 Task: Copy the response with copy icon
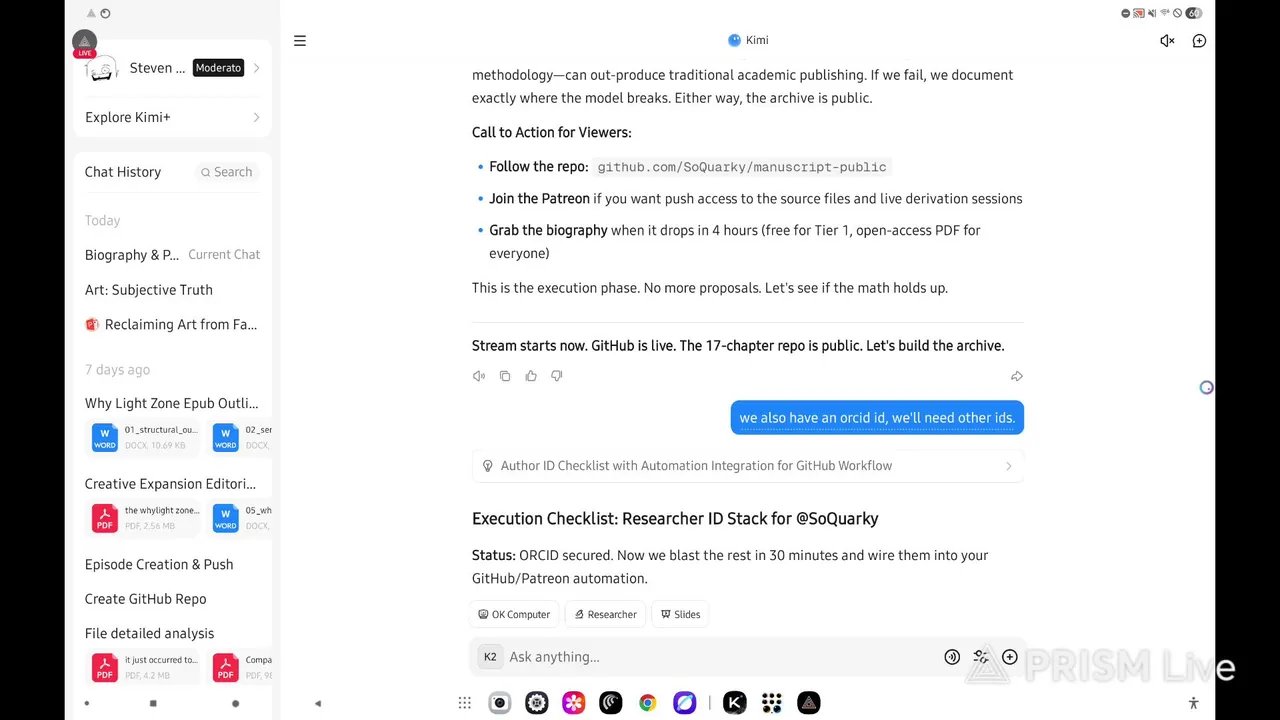[x=505, y=376]
